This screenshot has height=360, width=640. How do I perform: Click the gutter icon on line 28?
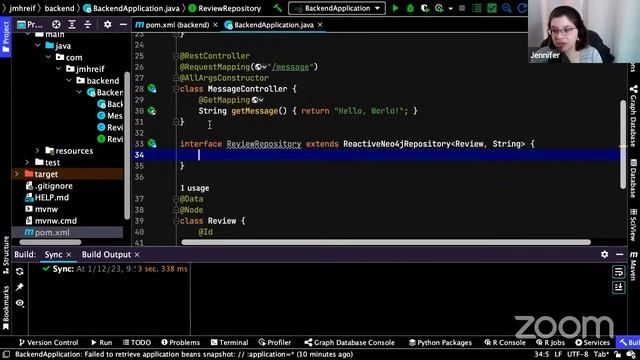152,89
